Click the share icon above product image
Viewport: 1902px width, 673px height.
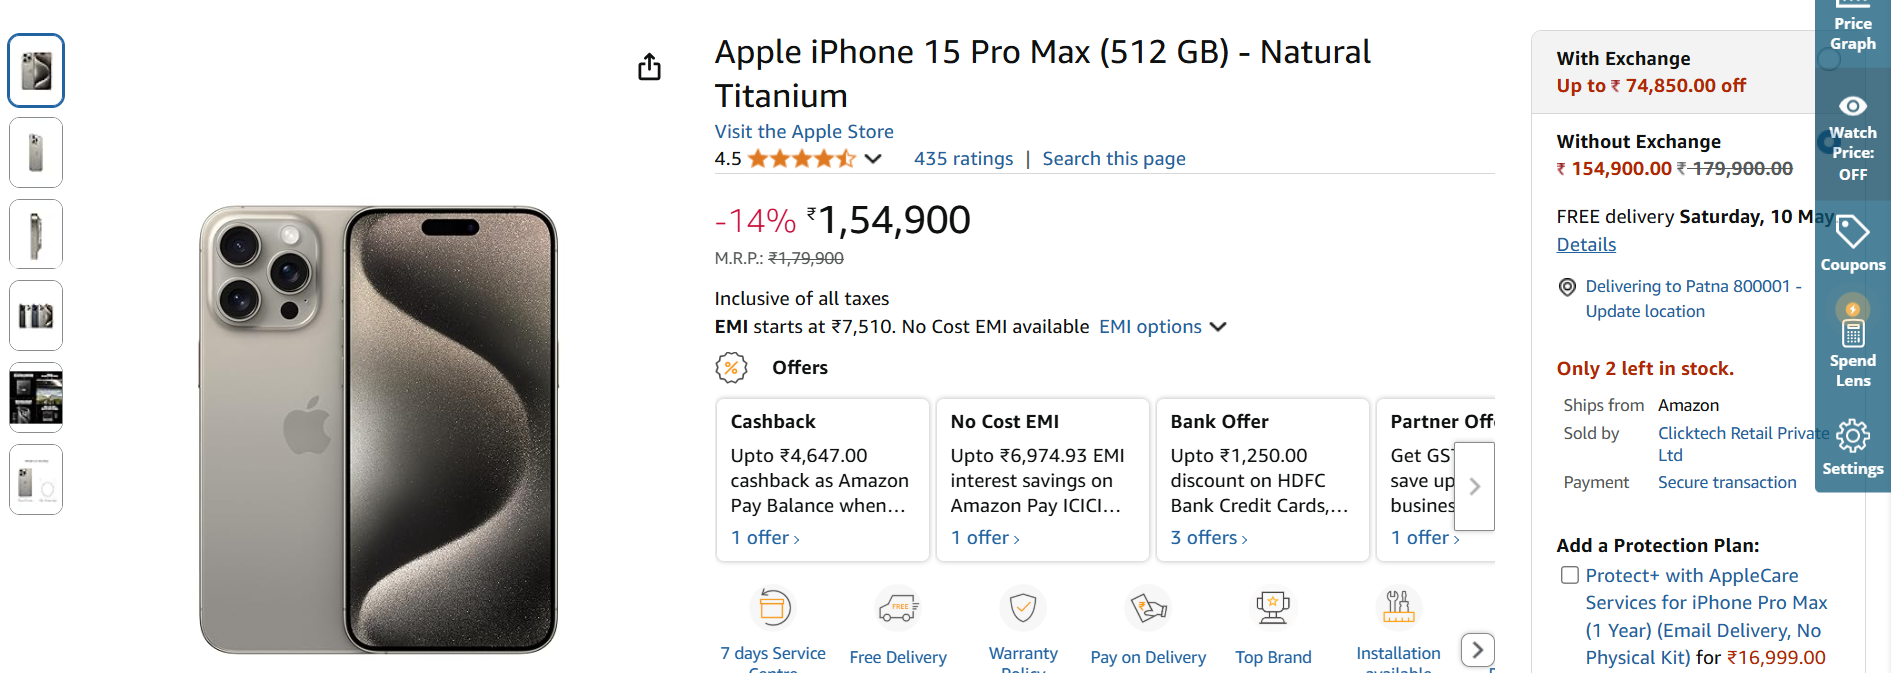(649, 67)
